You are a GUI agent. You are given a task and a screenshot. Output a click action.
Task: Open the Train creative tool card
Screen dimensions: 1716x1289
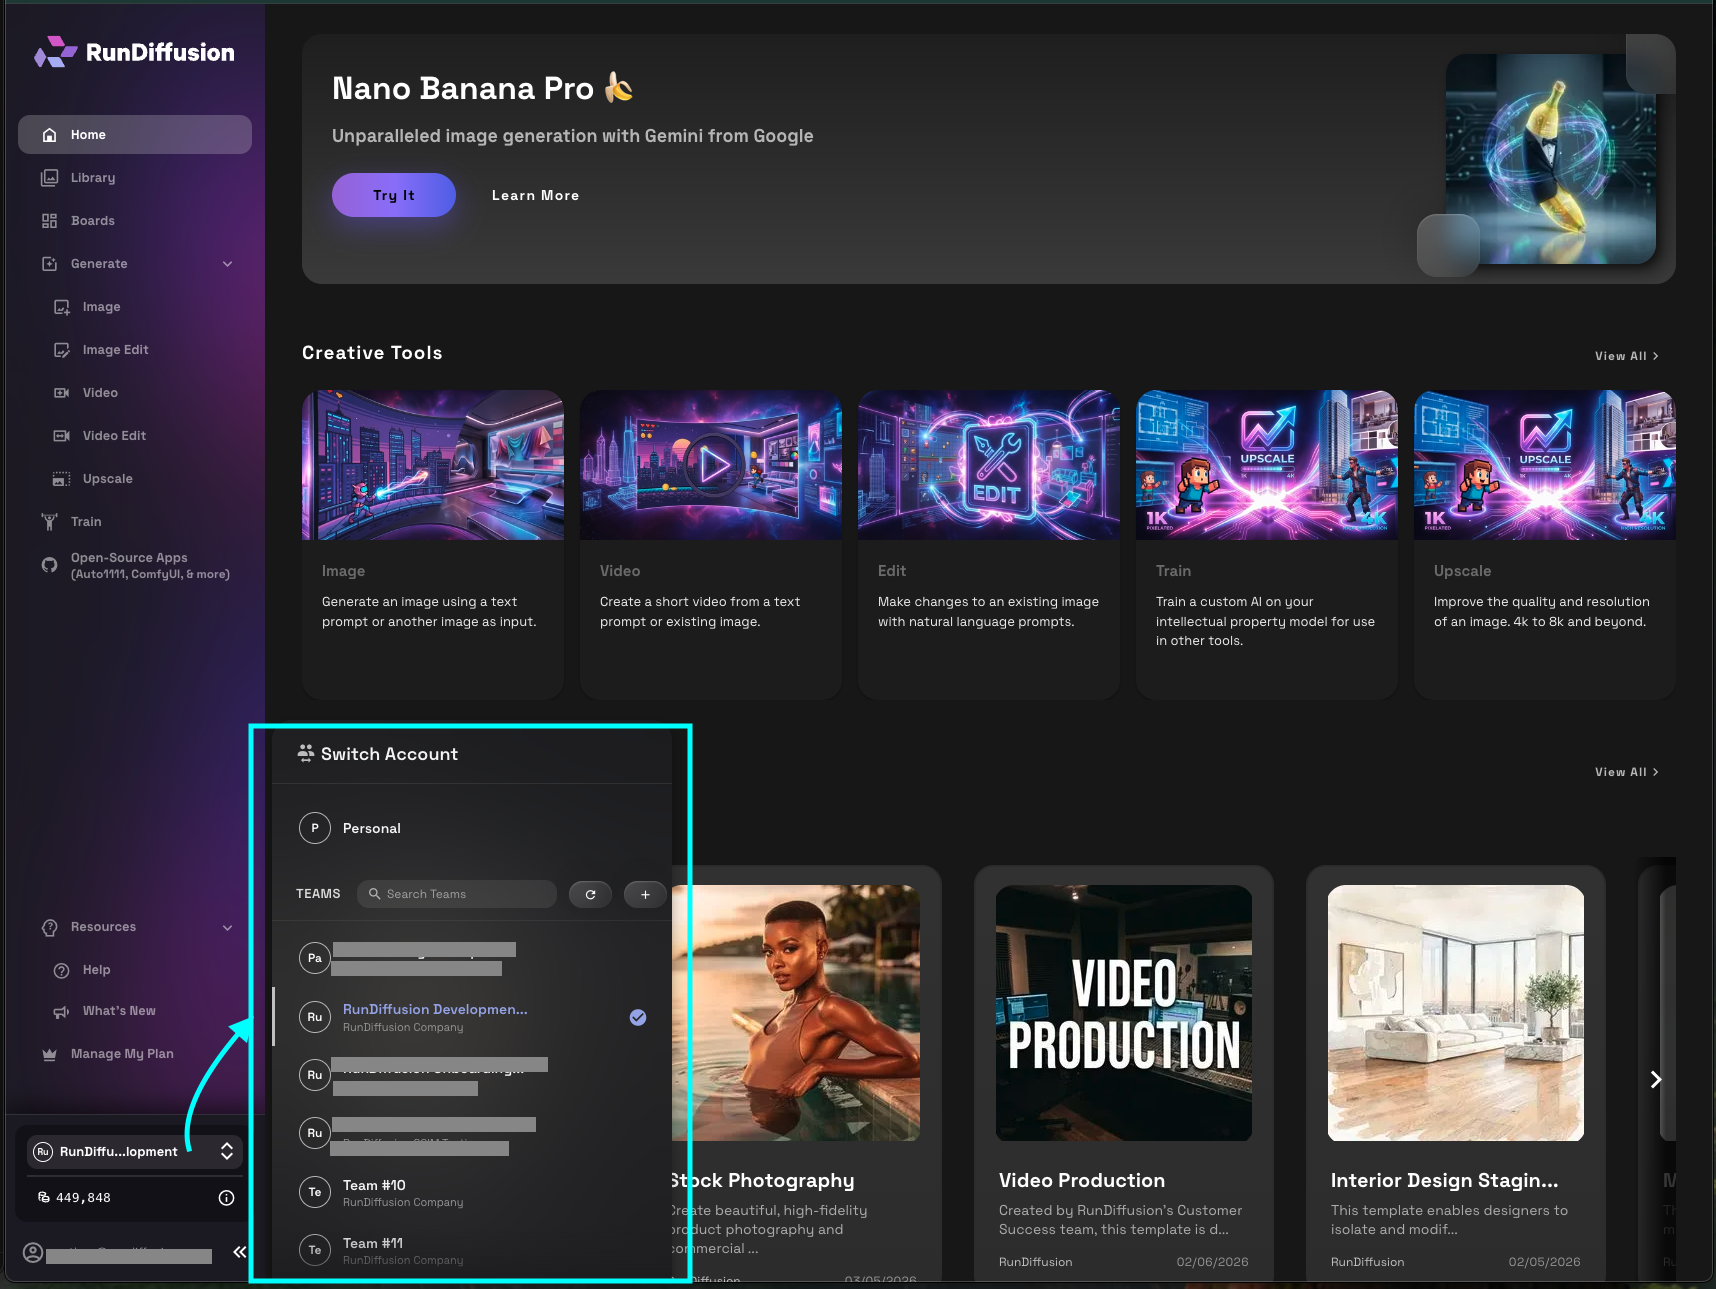click(x=1267, y=544)
